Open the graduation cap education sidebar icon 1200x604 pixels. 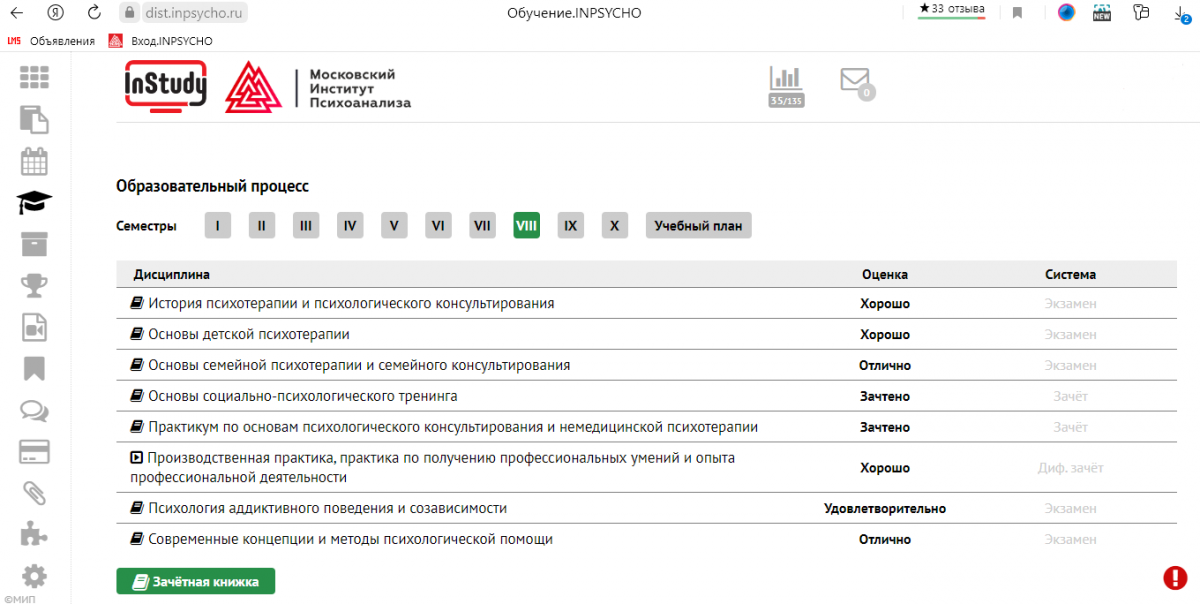pyautogui.click(x=34, y=203)
